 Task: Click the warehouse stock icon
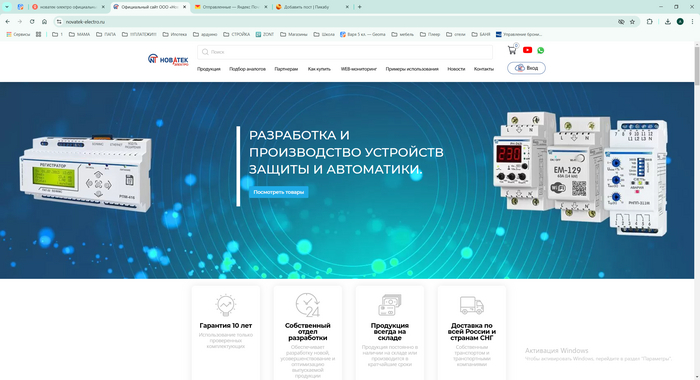coord(390,305)
